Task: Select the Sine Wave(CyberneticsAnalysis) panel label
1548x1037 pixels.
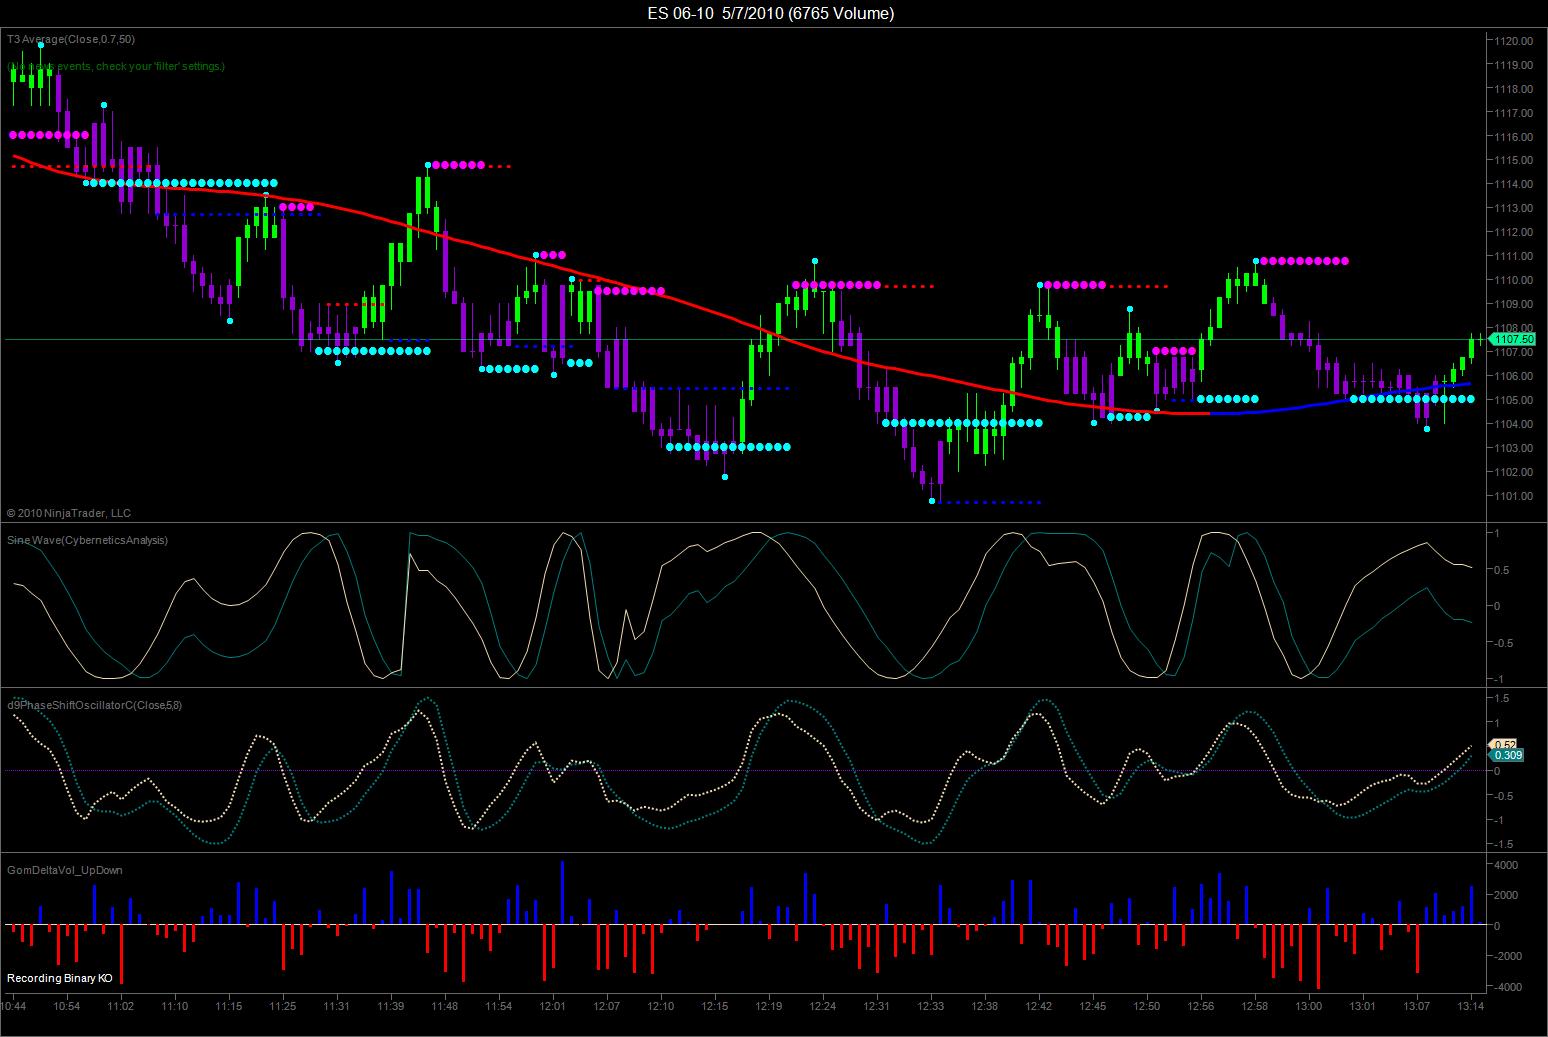Action: 87,540
